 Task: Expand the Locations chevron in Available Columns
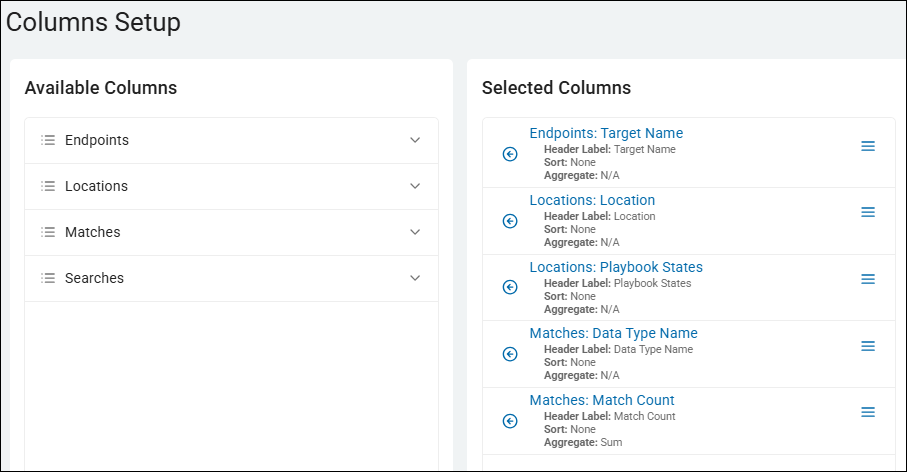[x=415, y=186]
